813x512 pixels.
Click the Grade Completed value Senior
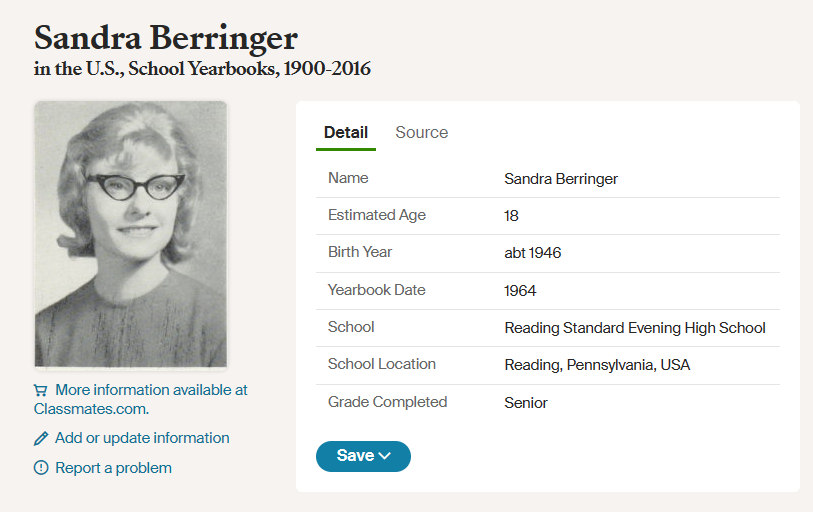point(526,403)
